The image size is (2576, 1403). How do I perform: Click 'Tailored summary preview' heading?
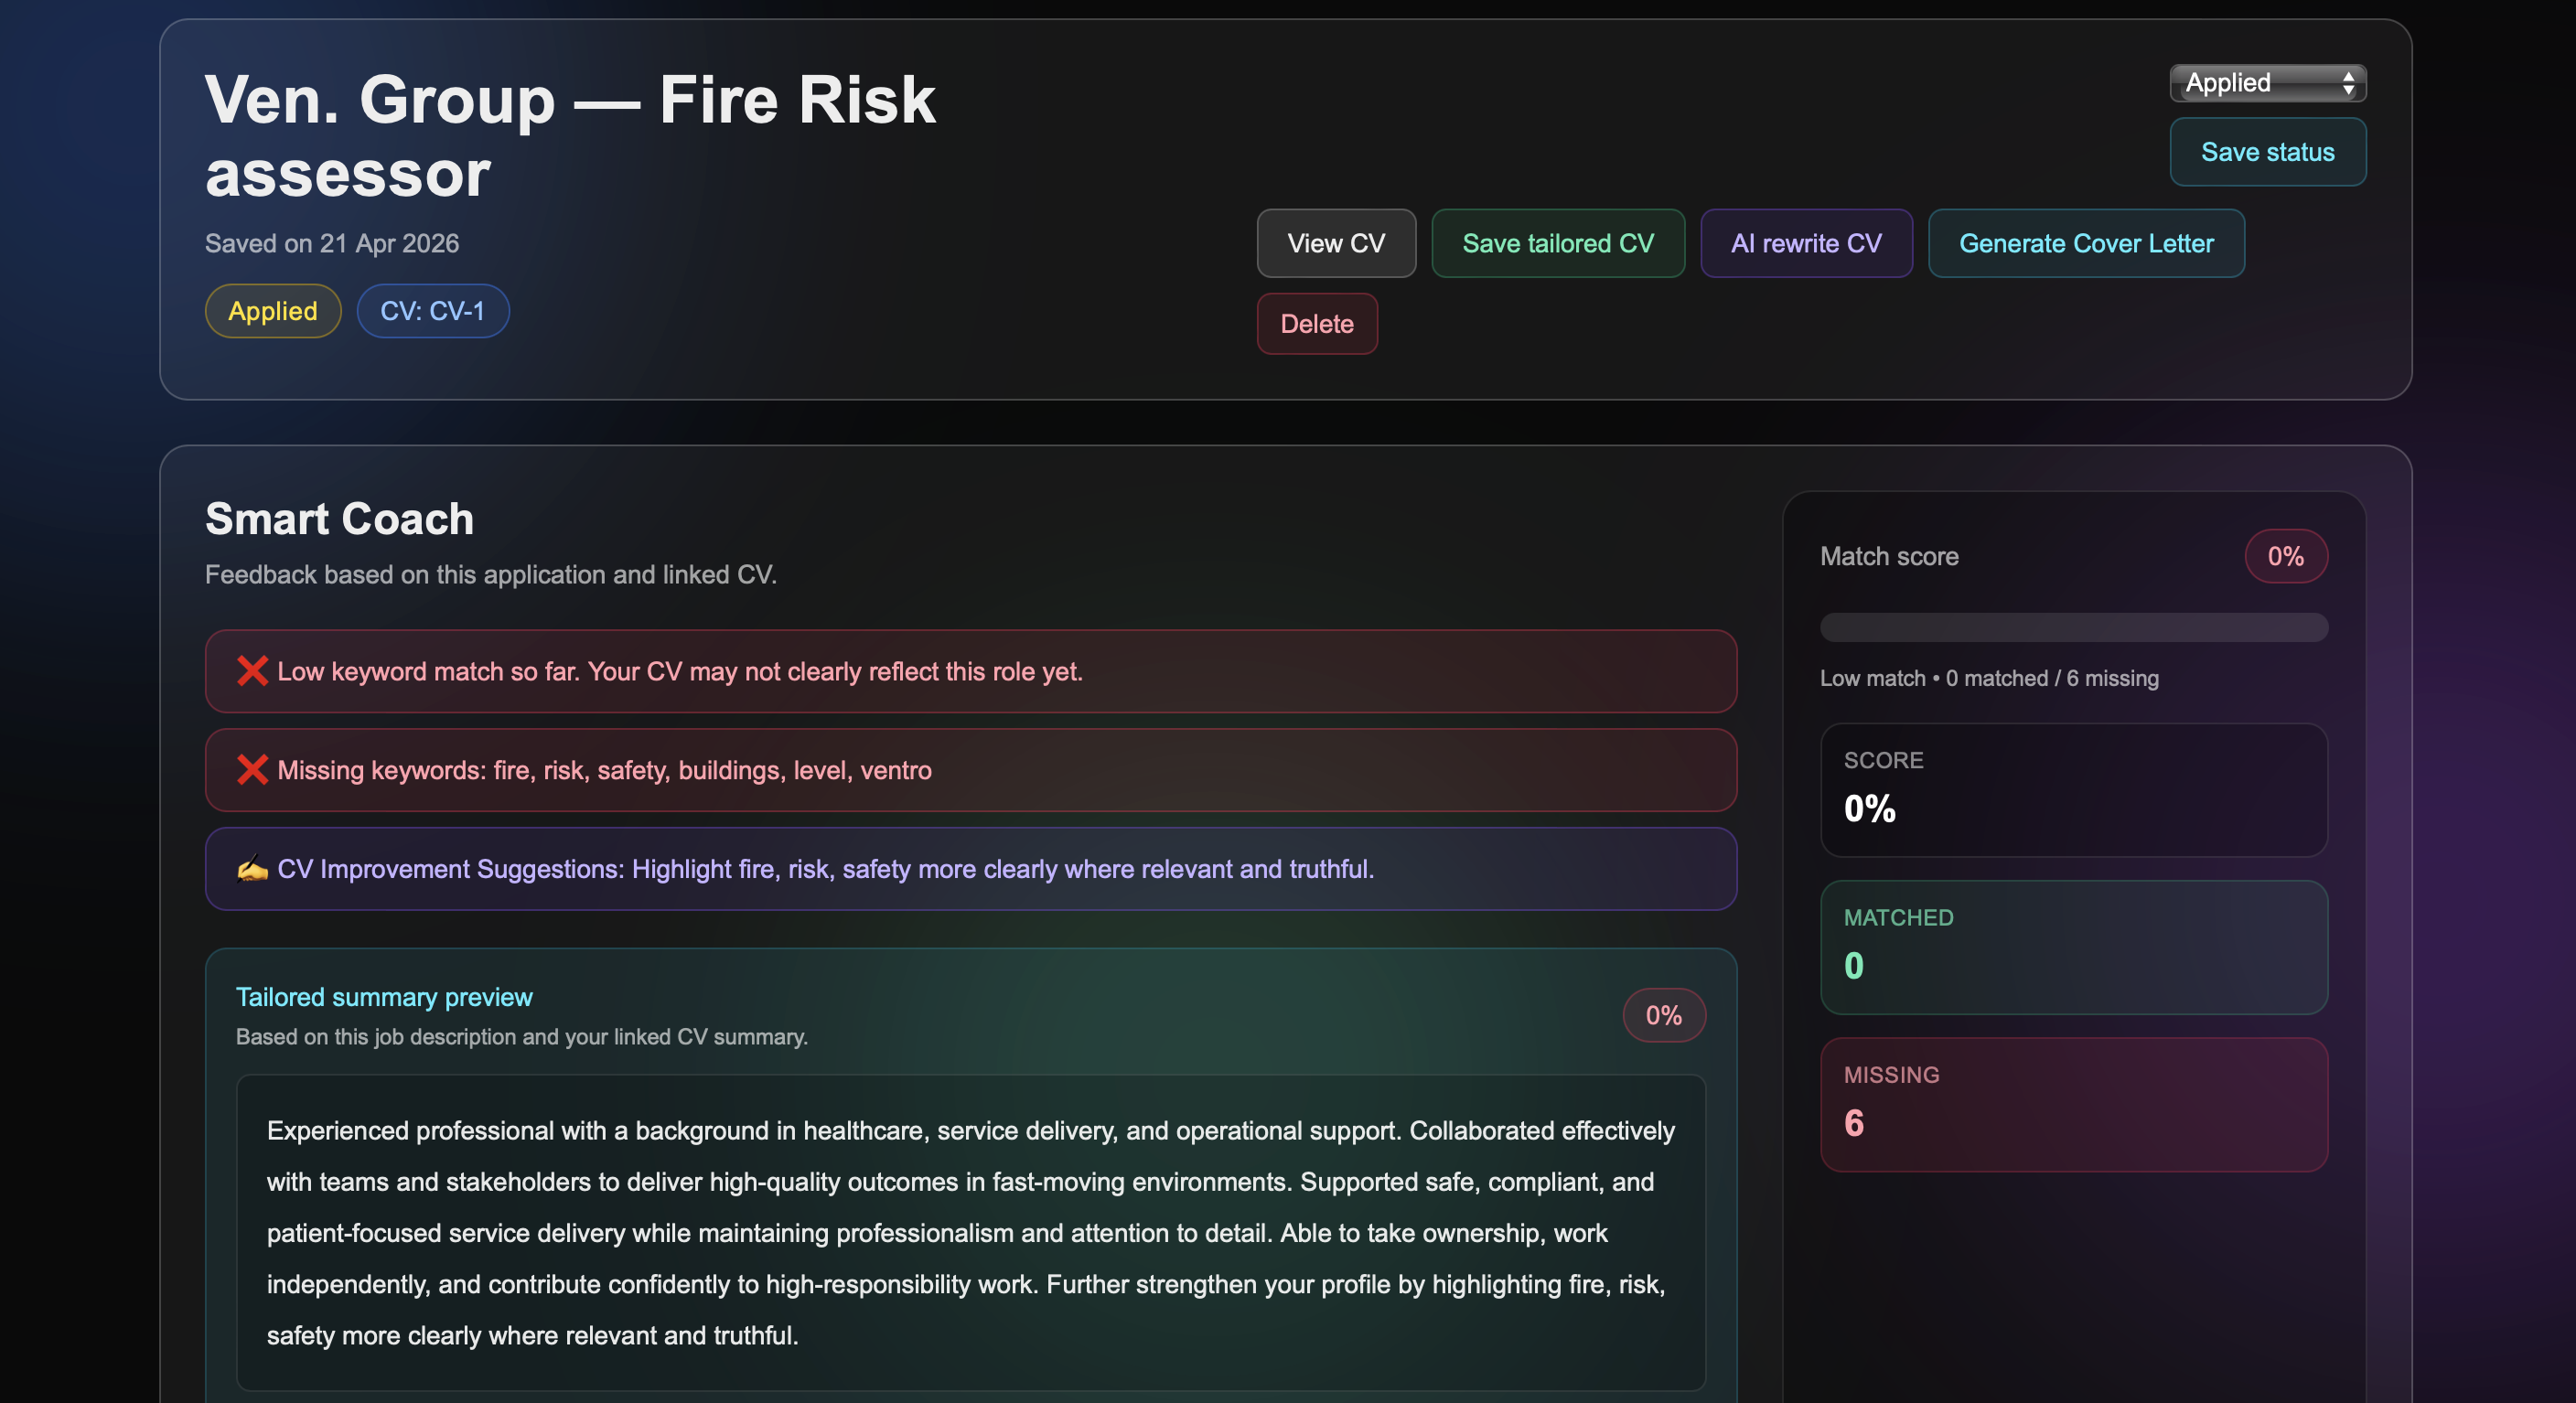click(384, 997)
